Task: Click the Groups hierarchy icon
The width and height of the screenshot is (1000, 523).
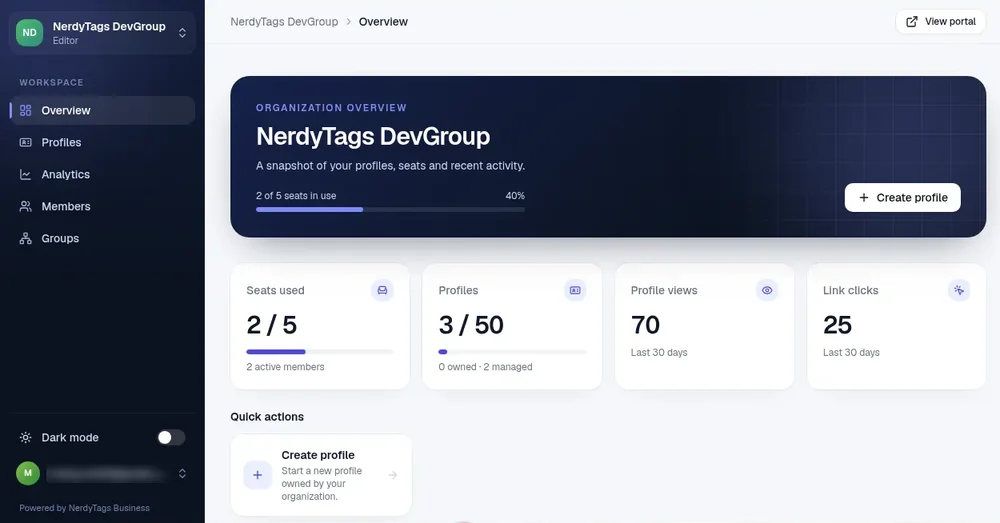Action: 26,238
